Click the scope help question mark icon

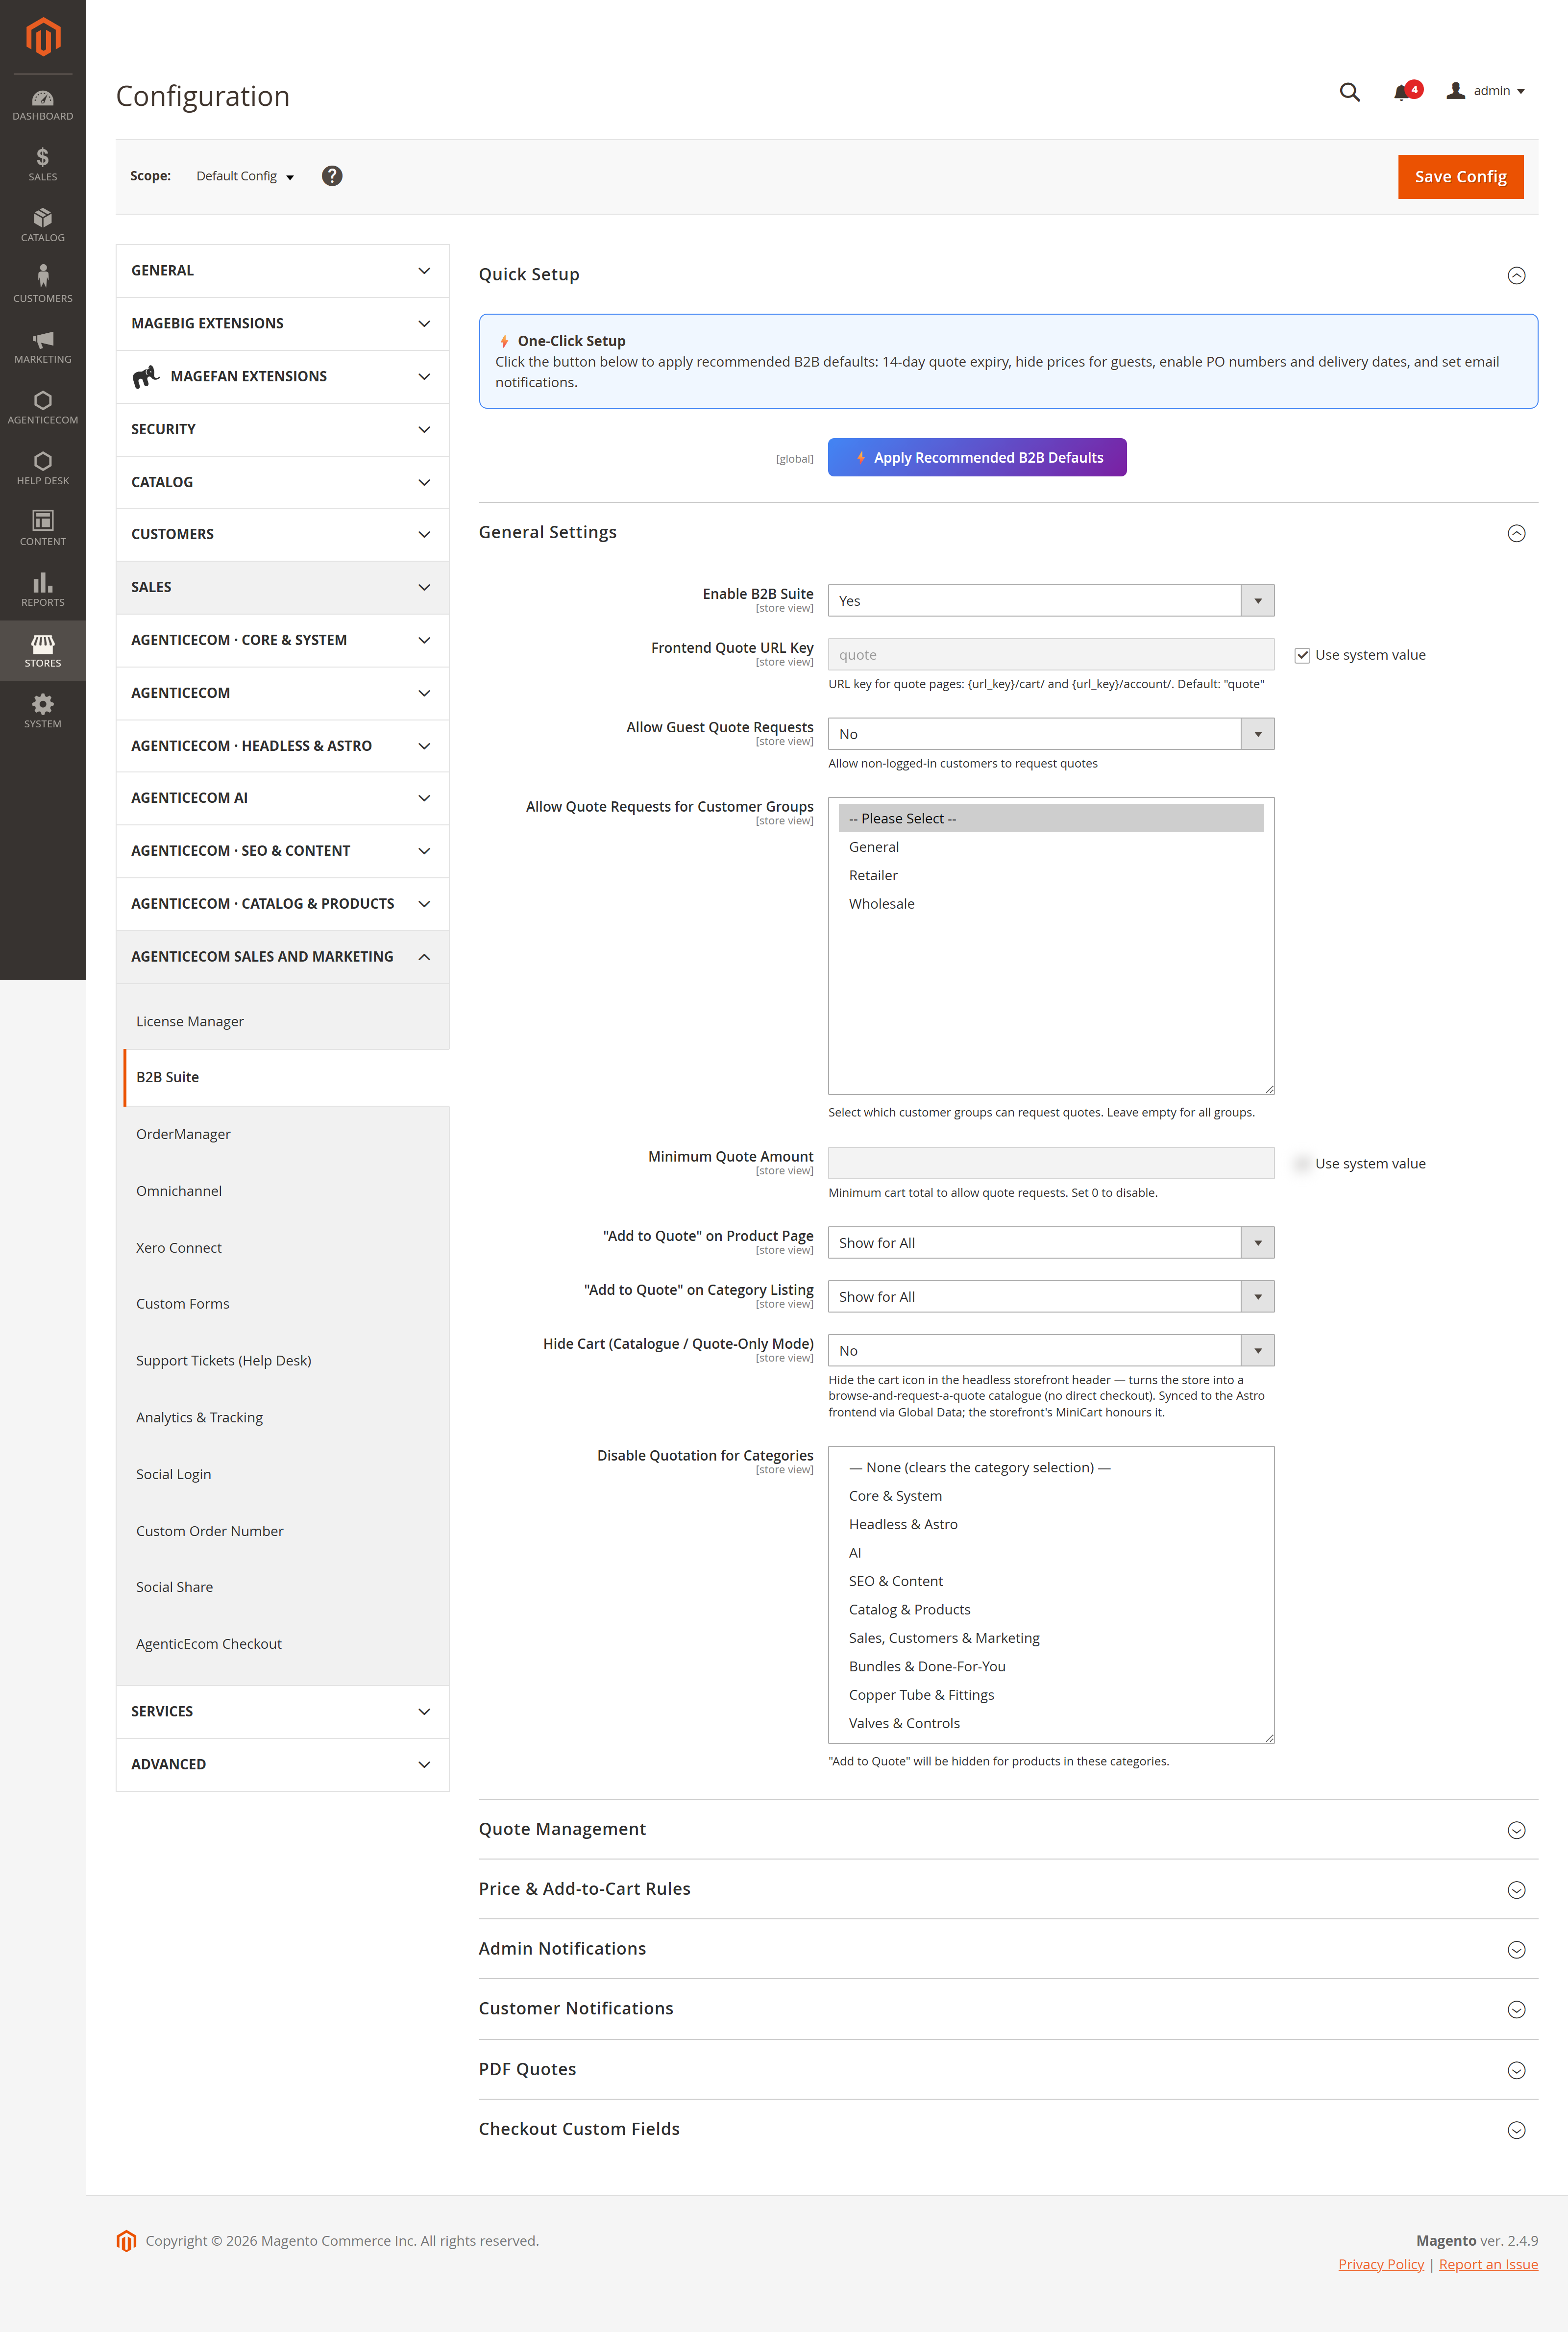[x=332, y=176]
